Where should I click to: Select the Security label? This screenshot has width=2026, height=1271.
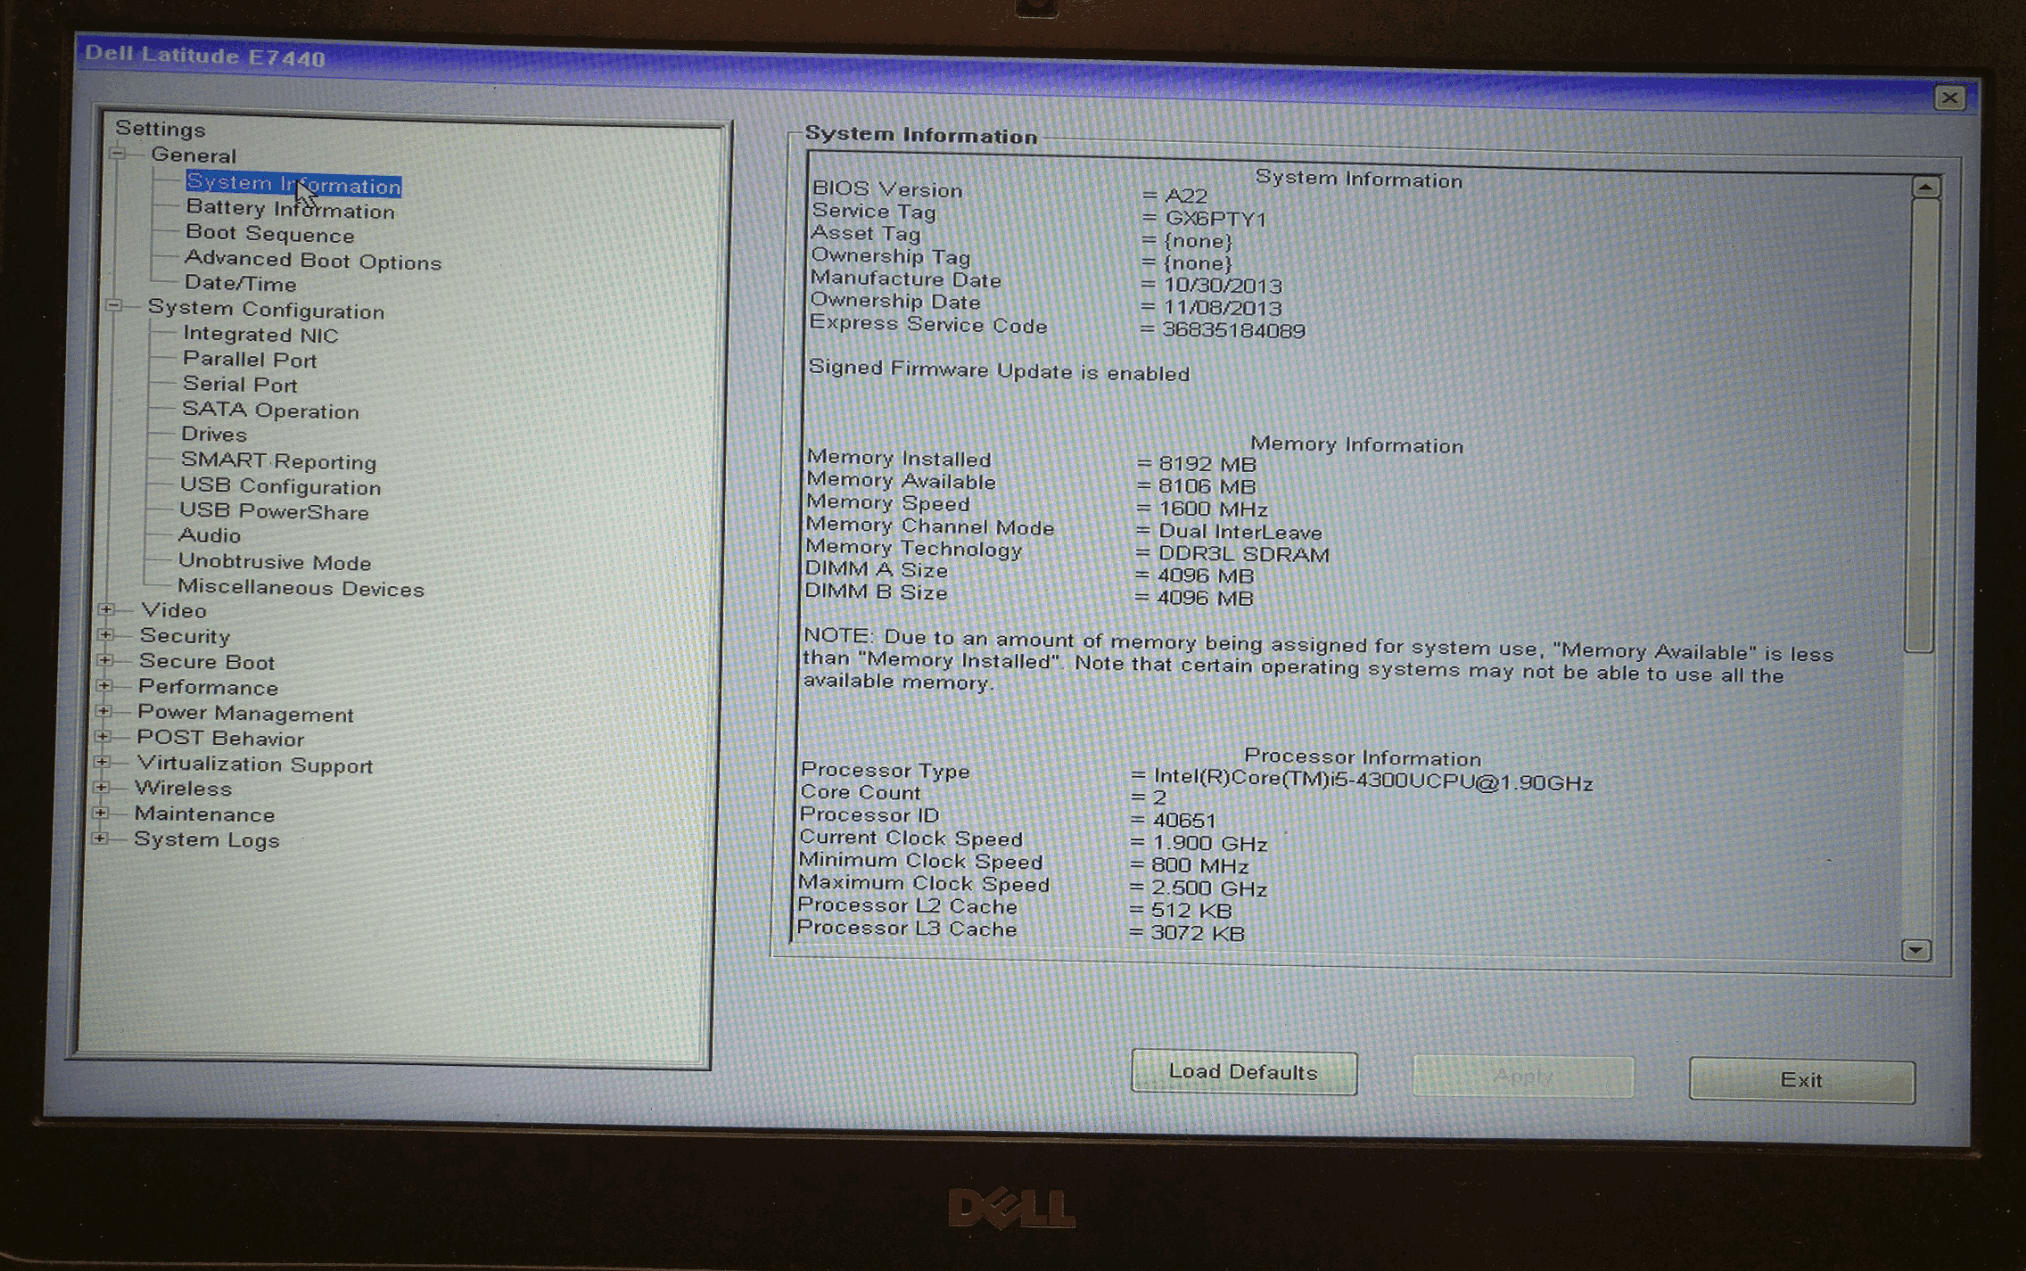[x=185, y=636]
